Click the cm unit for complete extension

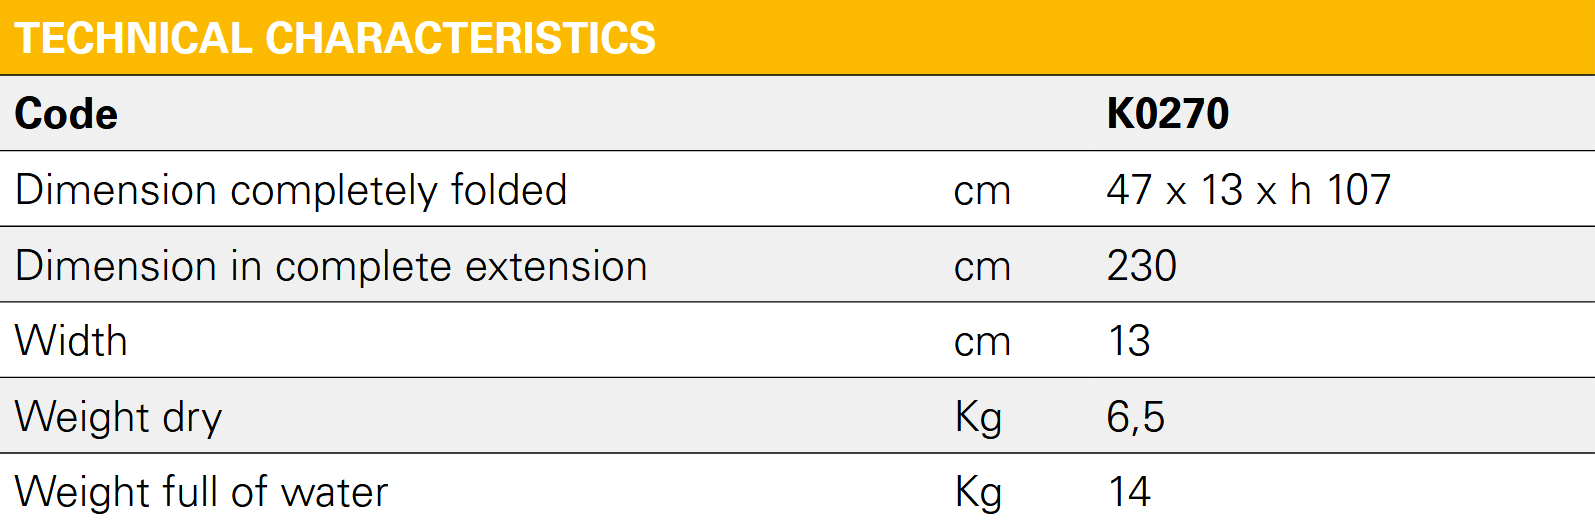pos(982,267)
